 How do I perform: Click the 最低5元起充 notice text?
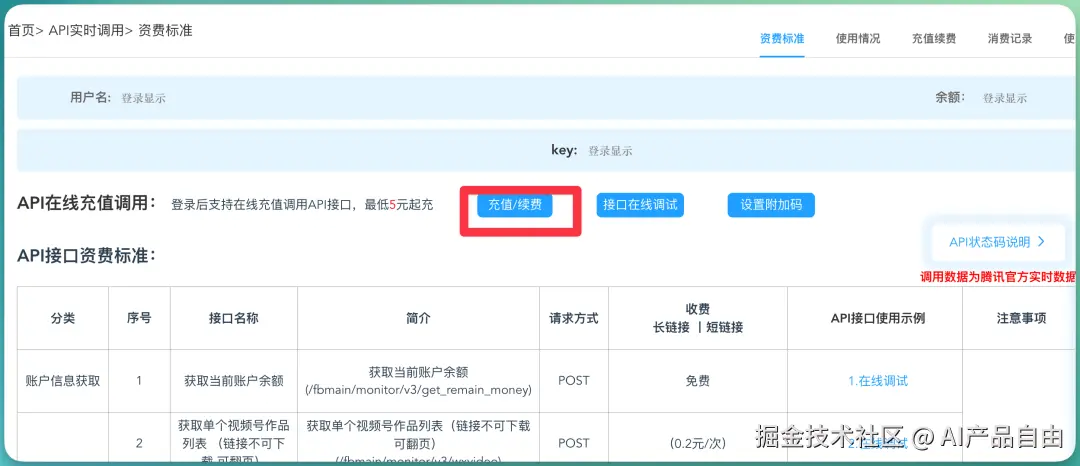[x=399, y=205]
